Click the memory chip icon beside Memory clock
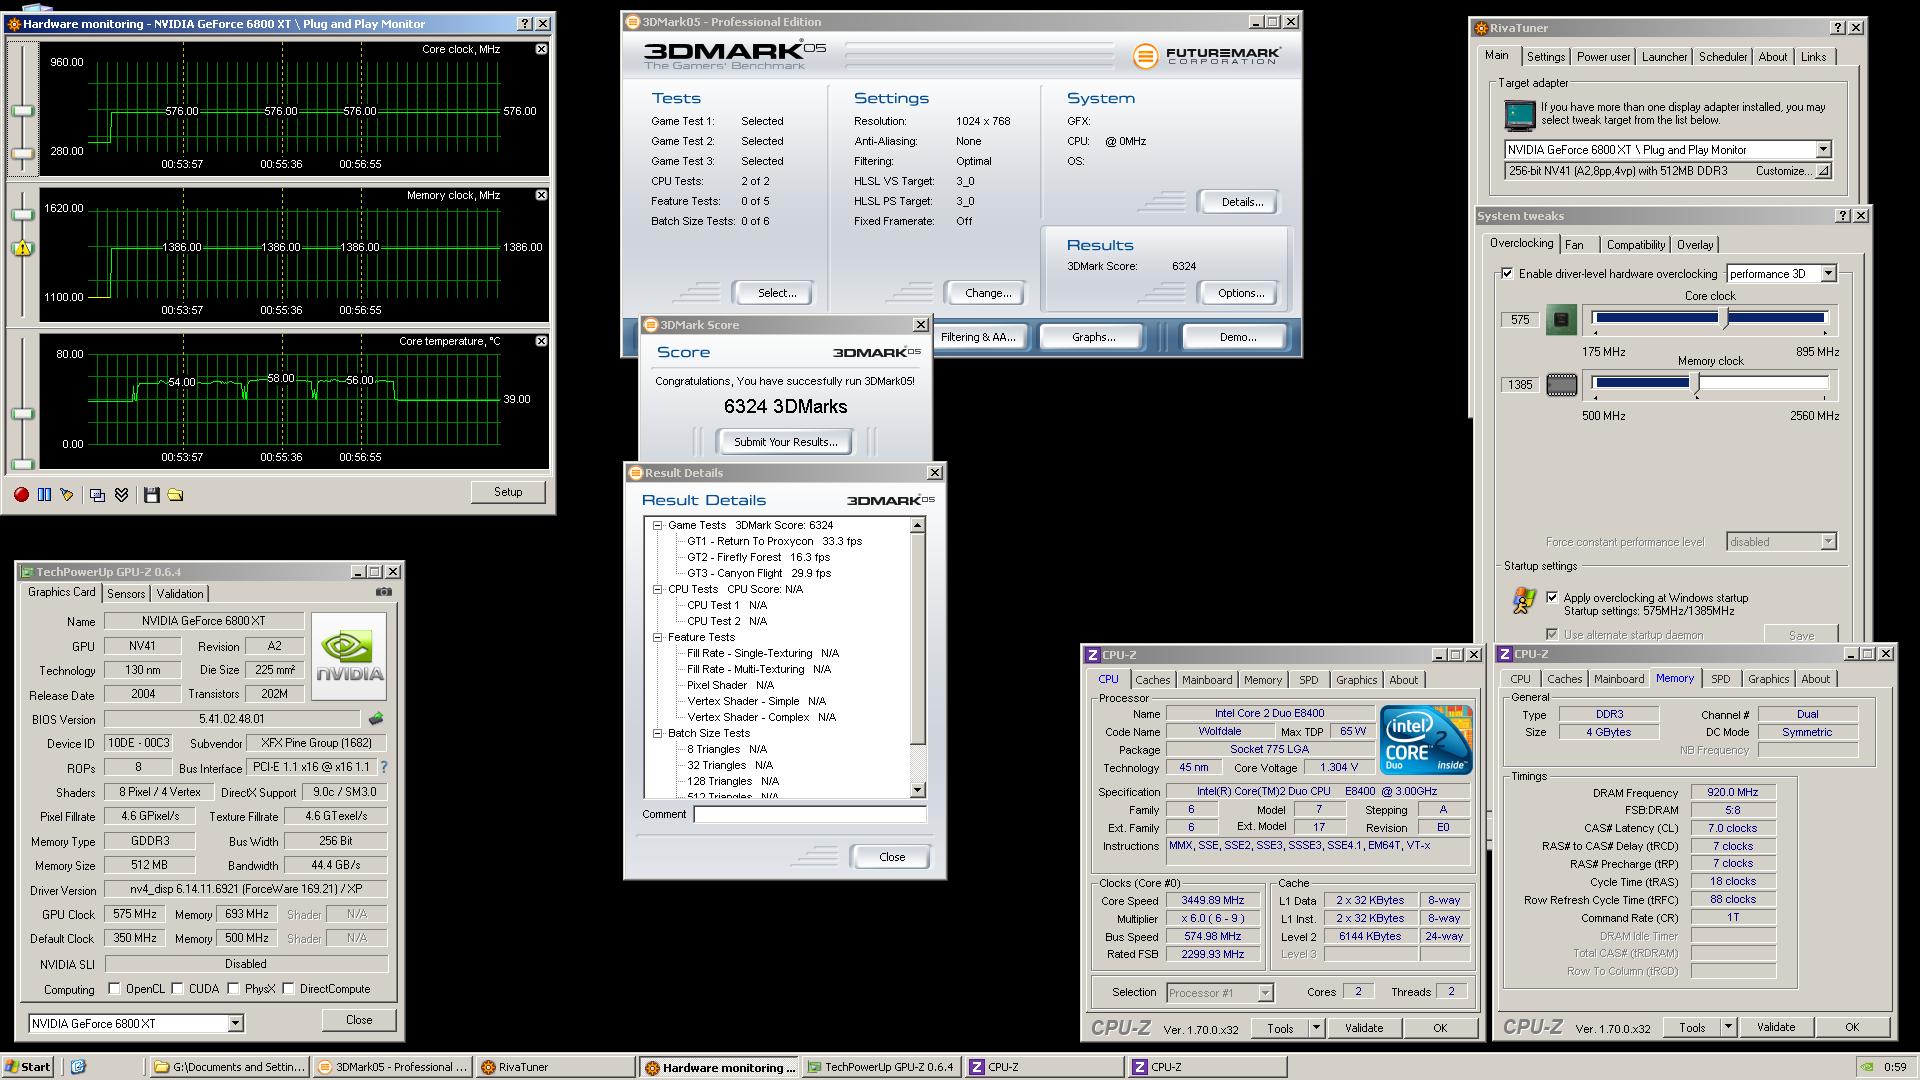 click(x=1561, y=385)
